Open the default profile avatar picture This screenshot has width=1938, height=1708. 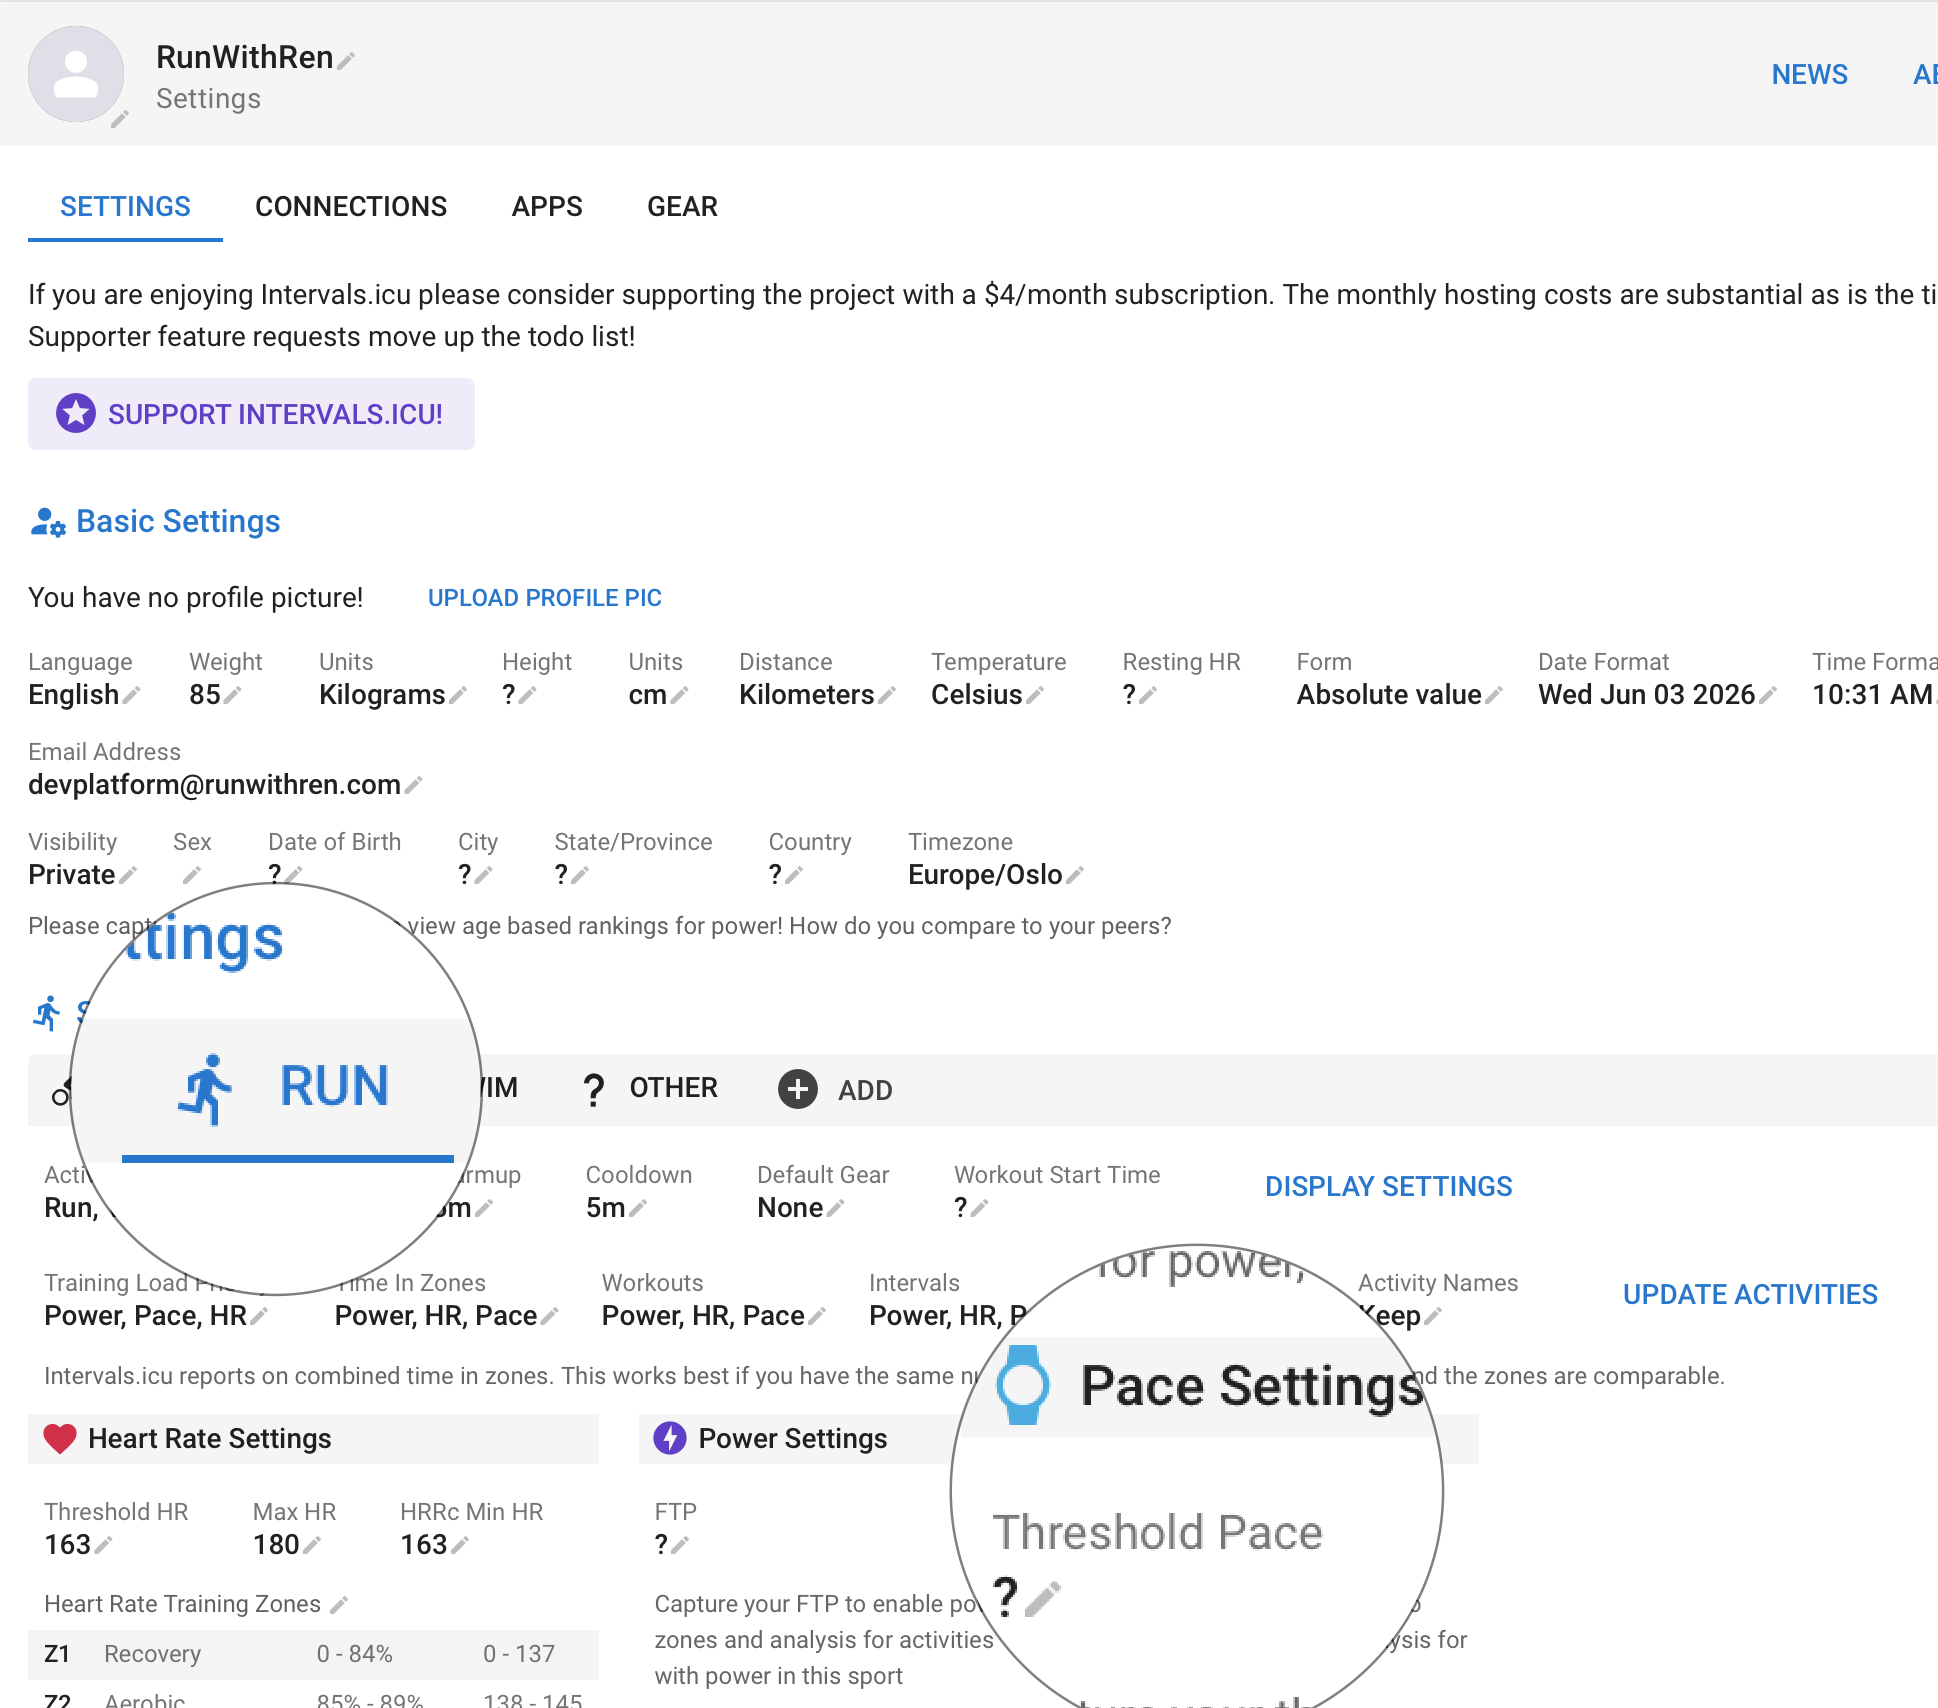coord(76,74)
